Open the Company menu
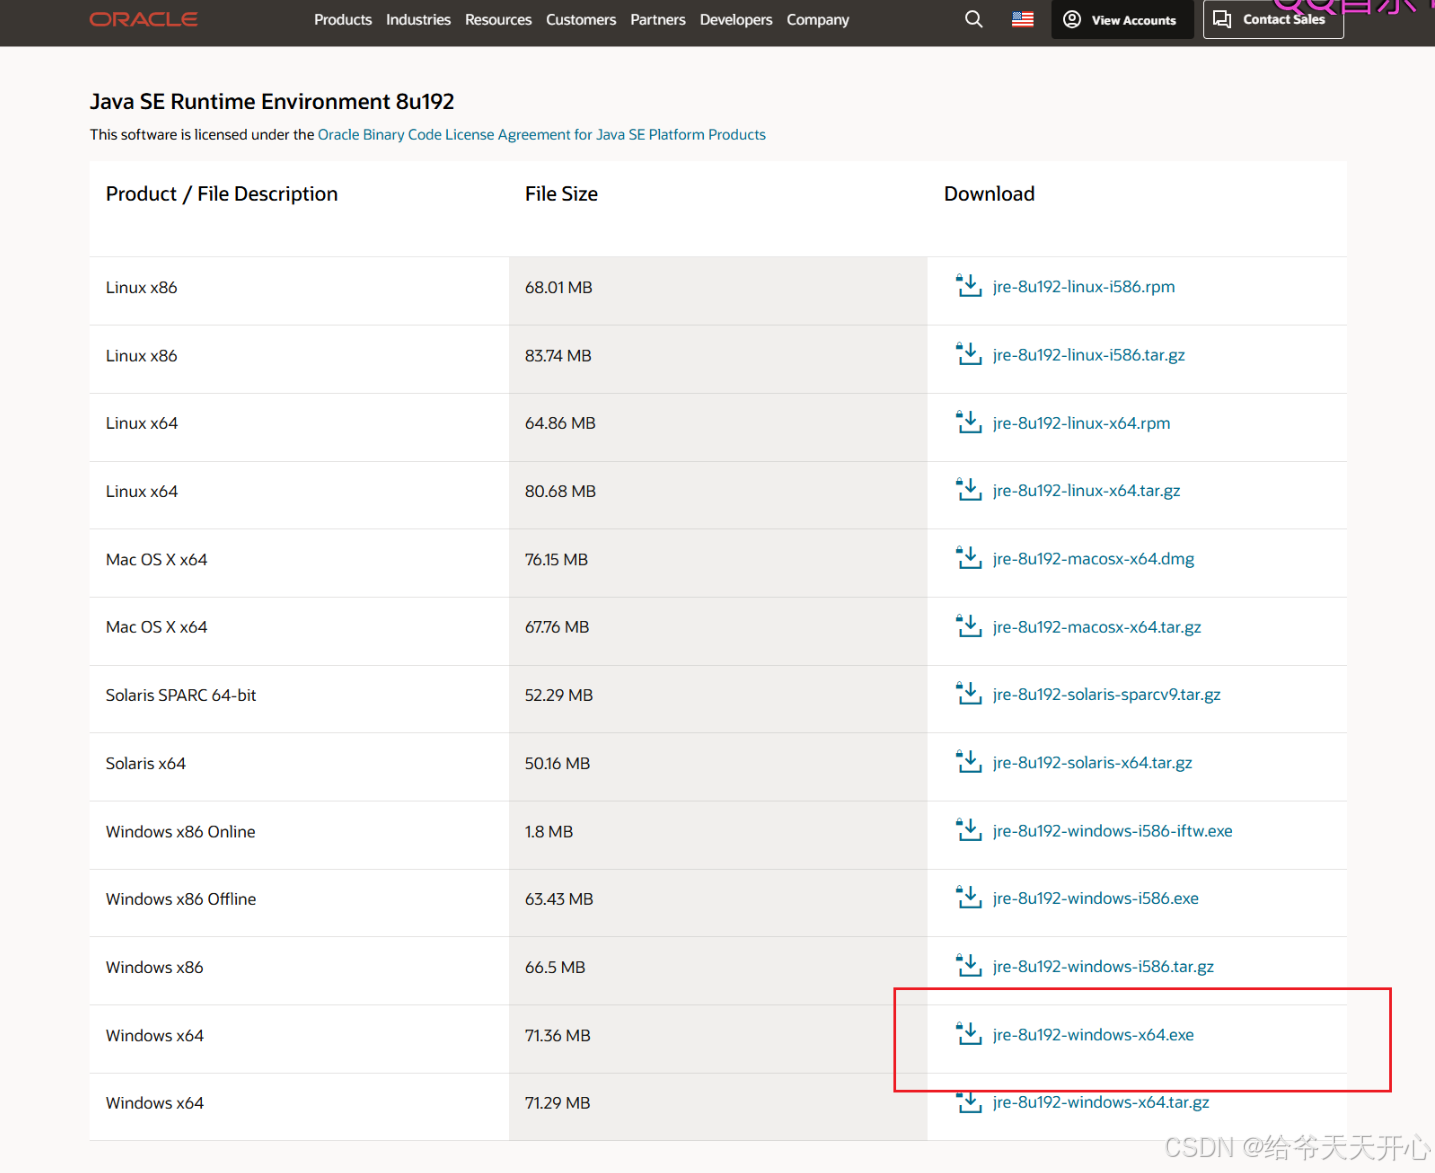Screen dimensions: 1435x1173 [x=818, y=19]
